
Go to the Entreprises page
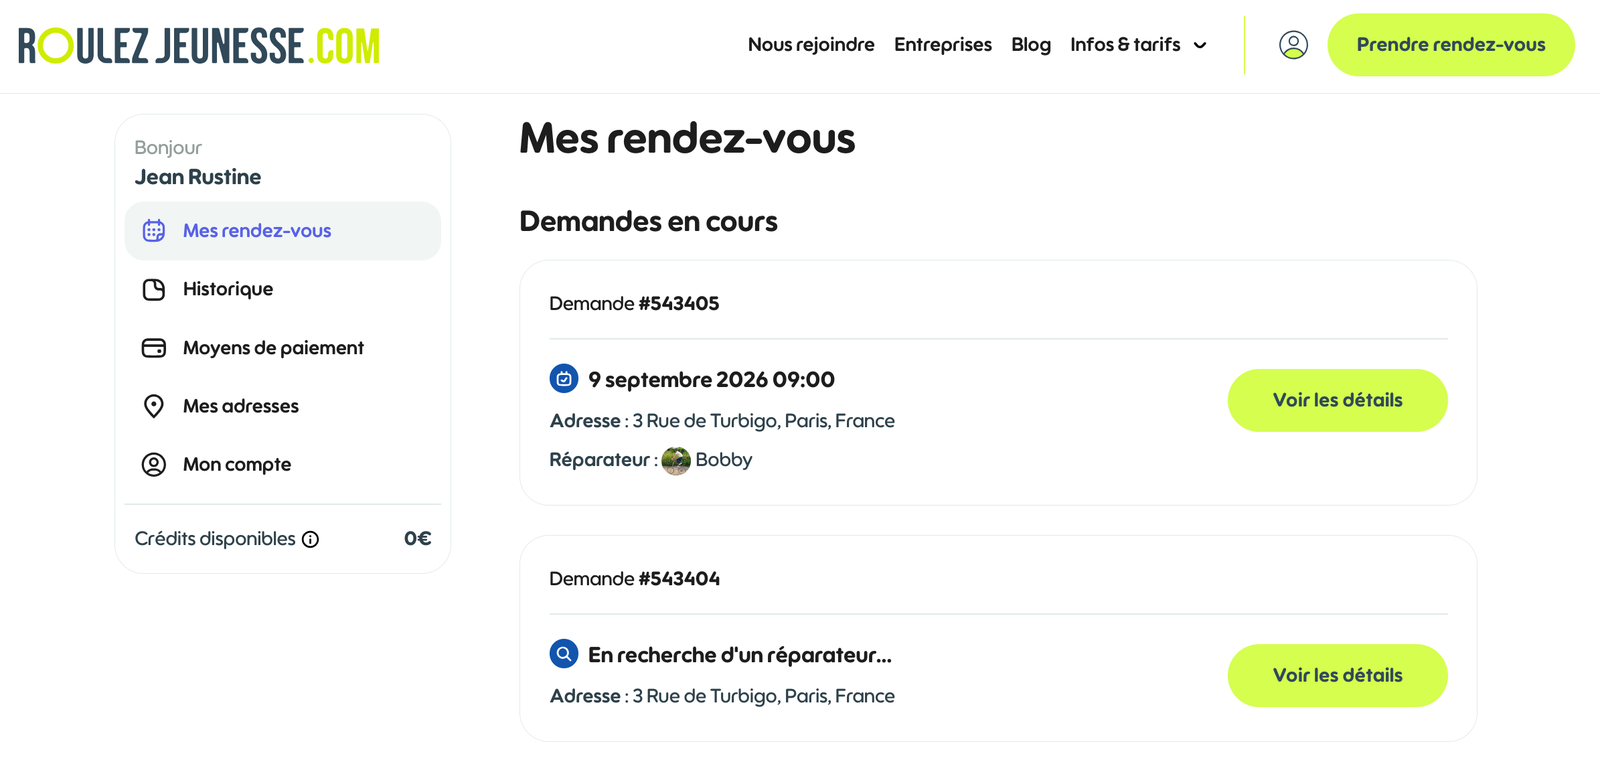943,45
